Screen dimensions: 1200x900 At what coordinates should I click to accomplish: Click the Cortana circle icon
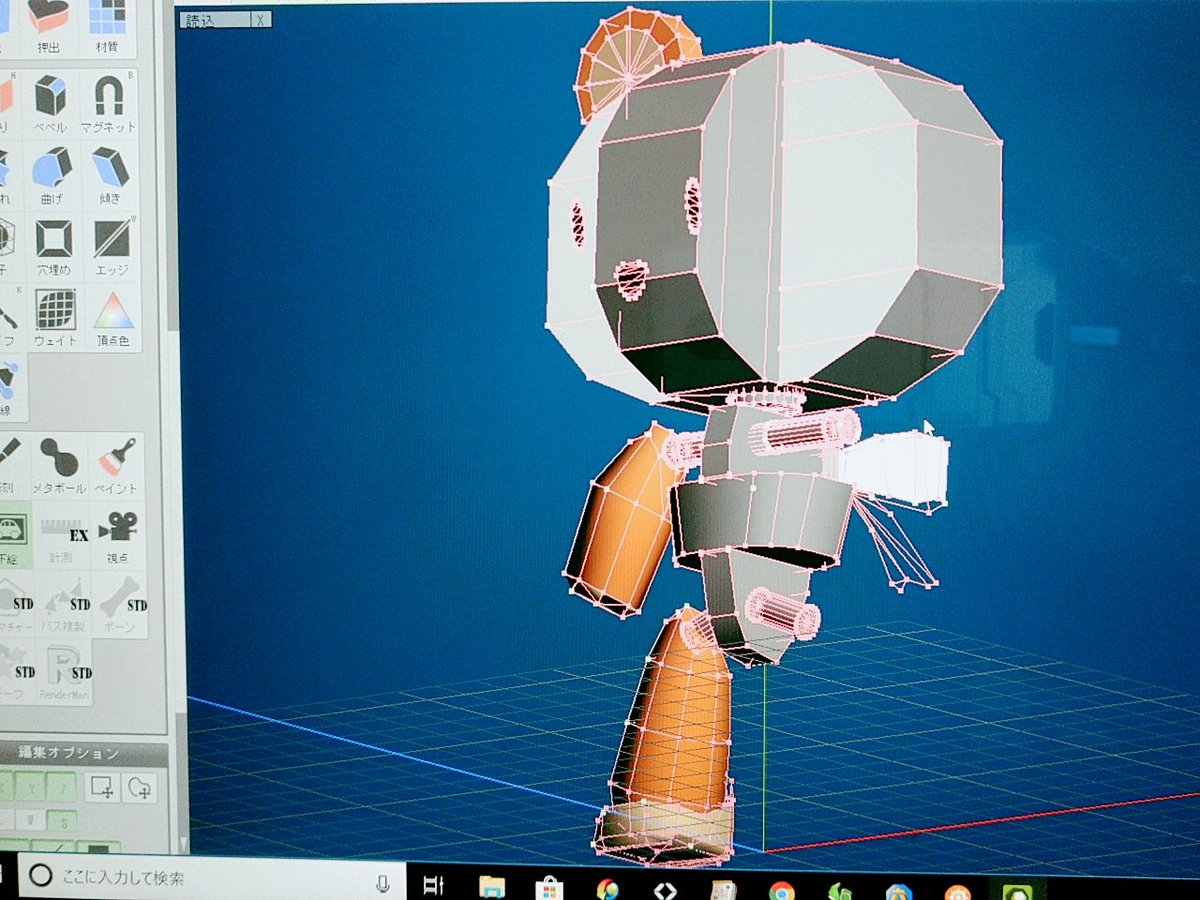pos(39,878)
